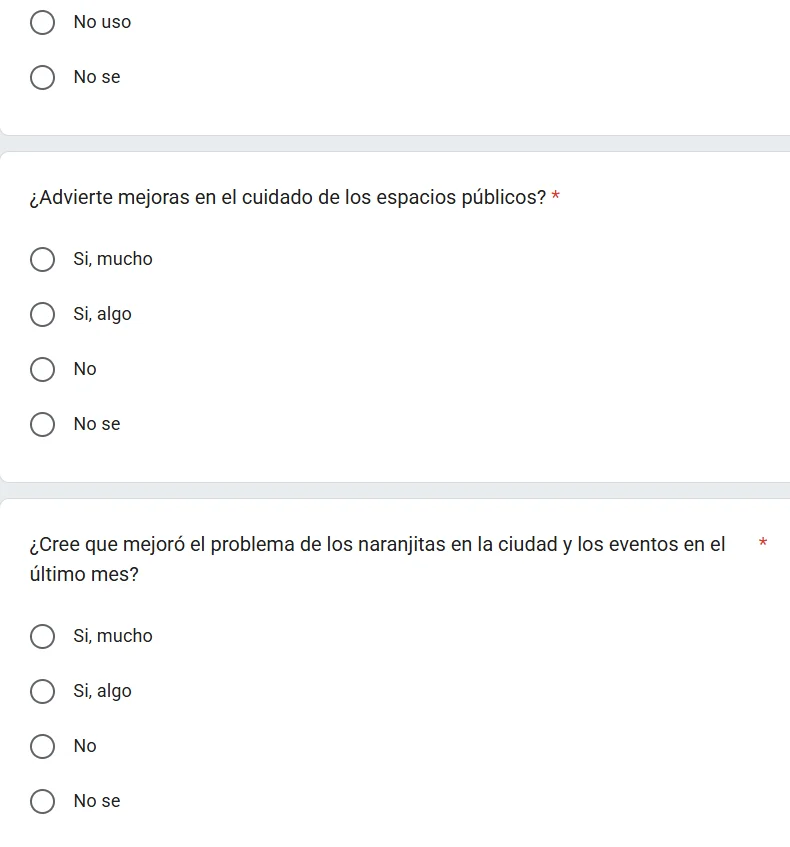Click 'No' label text under espacios públicos

tap(85, 369)
